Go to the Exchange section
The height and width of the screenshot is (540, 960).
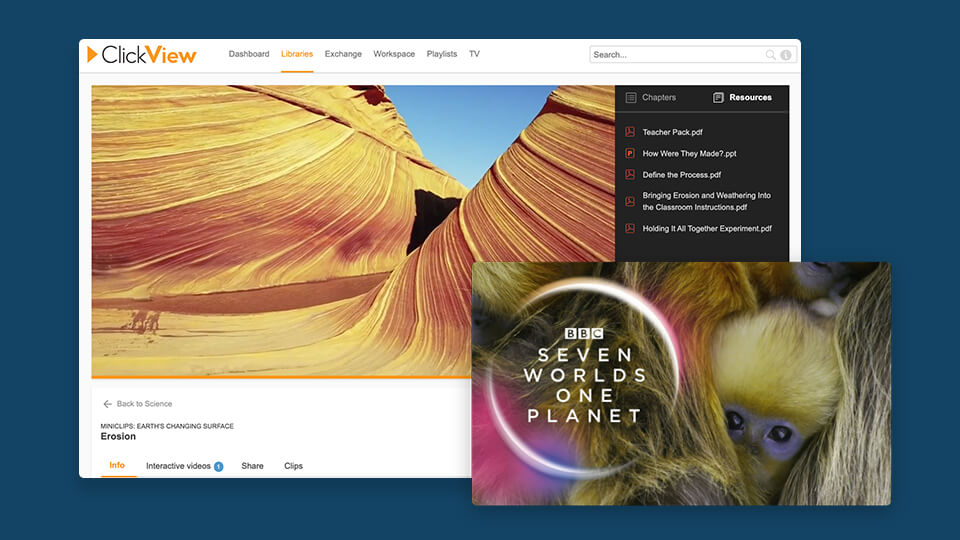point(343,54)
